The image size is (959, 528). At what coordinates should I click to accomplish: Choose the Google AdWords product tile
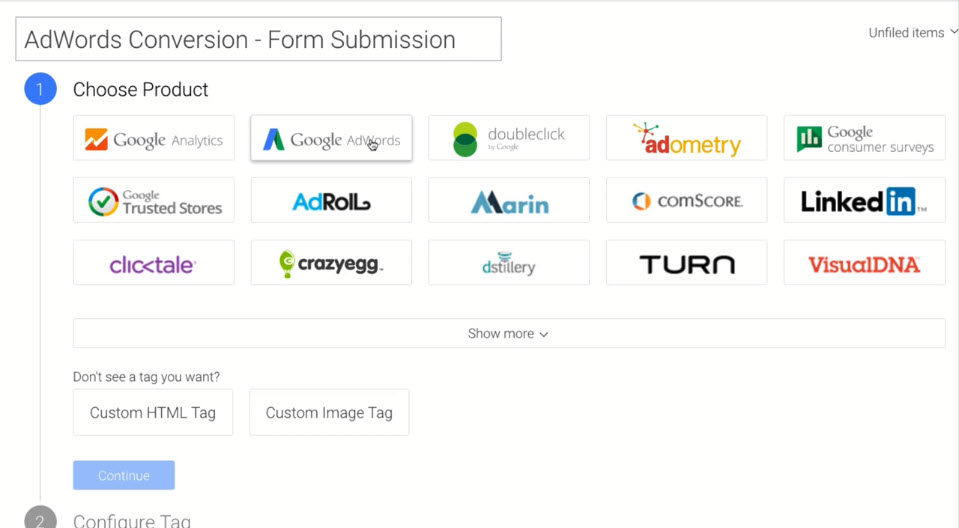[331, 138]
